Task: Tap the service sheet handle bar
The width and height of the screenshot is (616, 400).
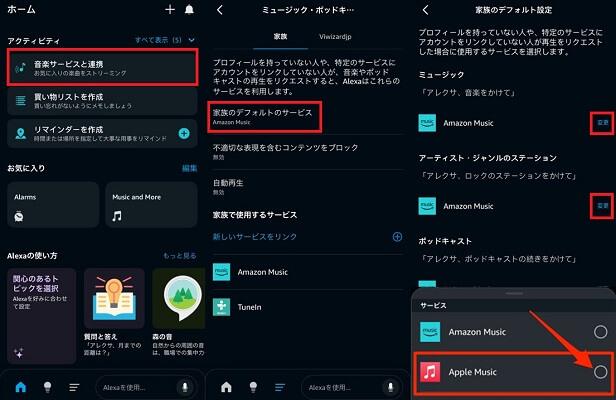Action: [514, 294]
